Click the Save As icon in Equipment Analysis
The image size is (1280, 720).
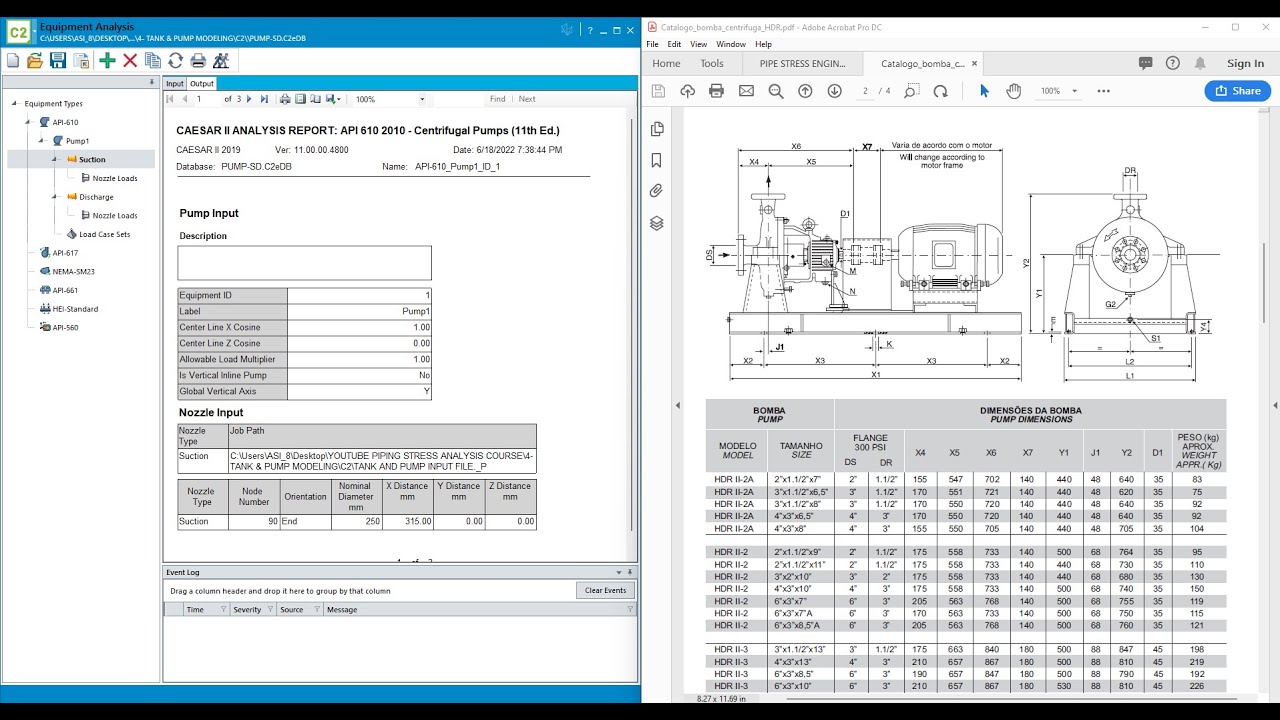pos(80,61)
